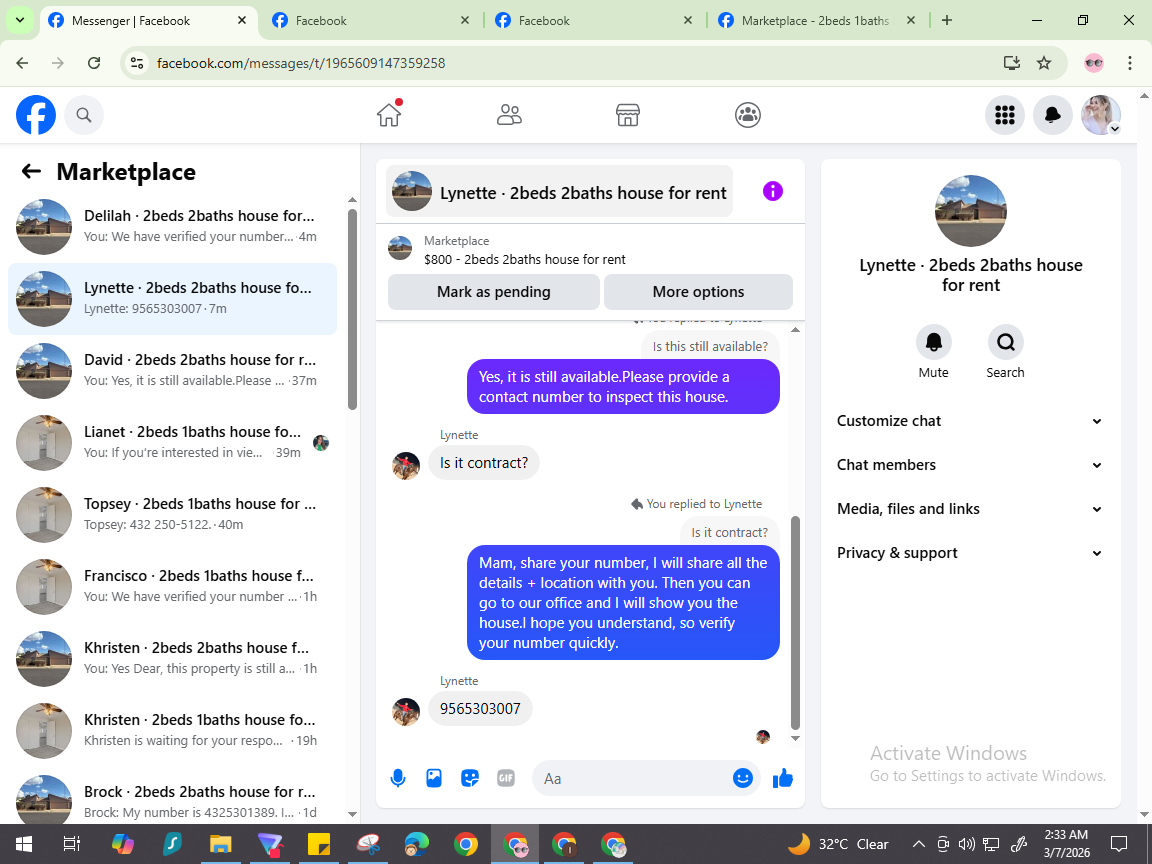
Task: Switch to the third Facebook tab
Action: click(593, 21)
